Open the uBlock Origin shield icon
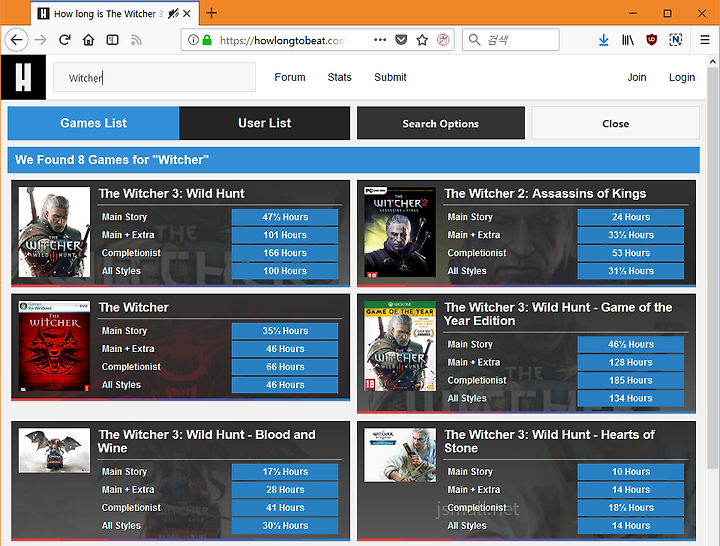720x546 pixels. tap(652, 40)
